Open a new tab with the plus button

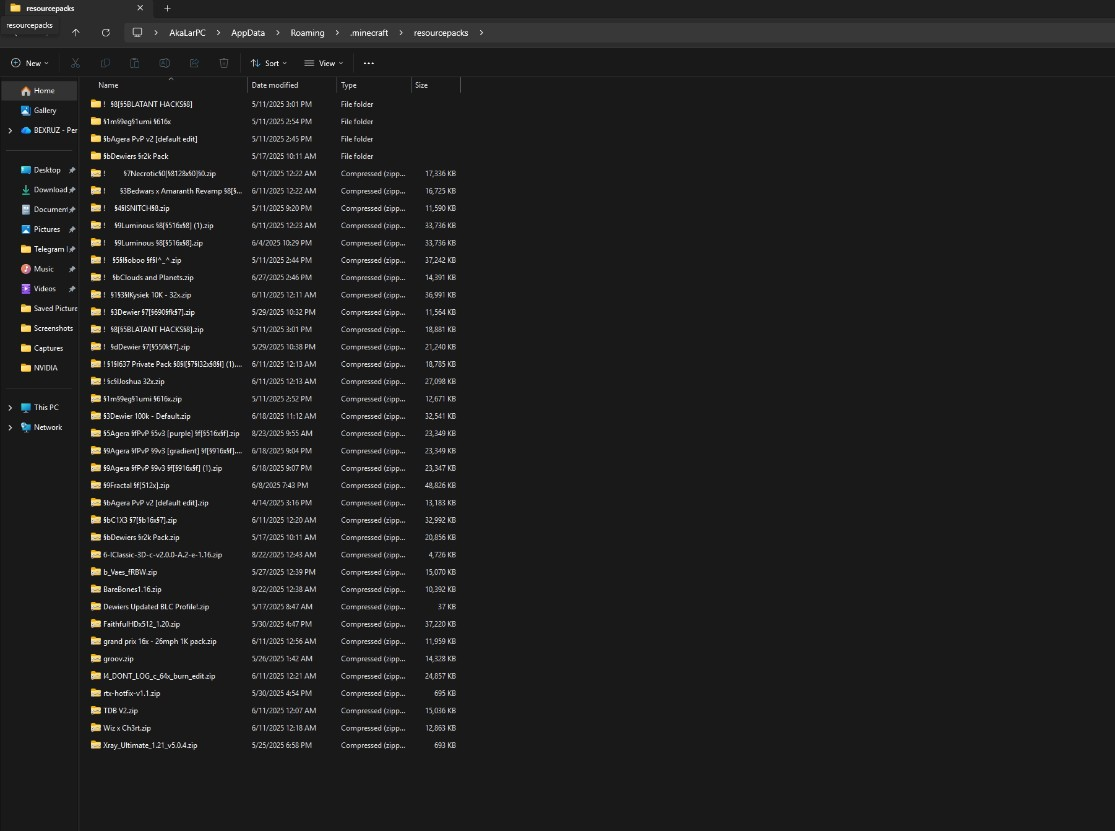[x=167, y=8]
